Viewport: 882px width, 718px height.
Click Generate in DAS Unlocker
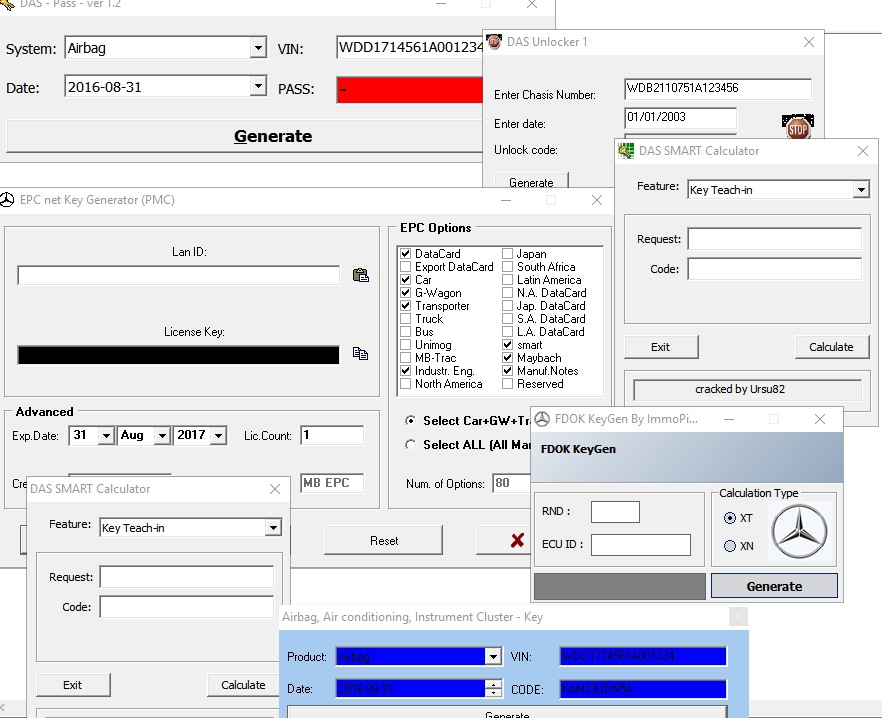(x=531, y=182)
